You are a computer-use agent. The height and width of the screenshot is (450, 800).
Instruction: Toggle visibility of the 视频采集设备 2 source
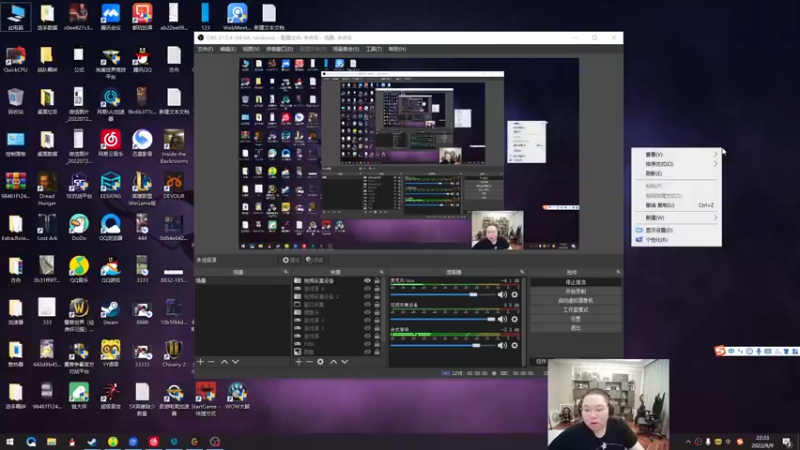point(367,296)
